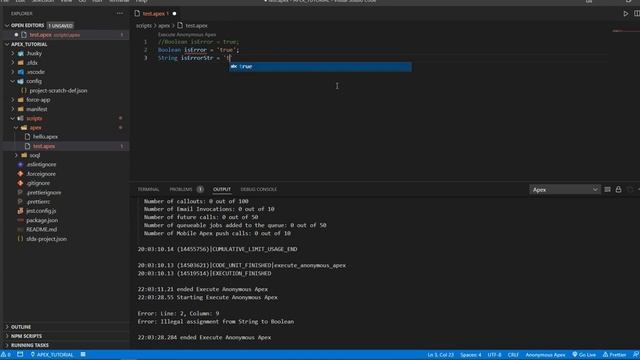Click the Problems count badge
Image resolution: width=640 pixels, height=360 pixels.
tap(200, 189)
